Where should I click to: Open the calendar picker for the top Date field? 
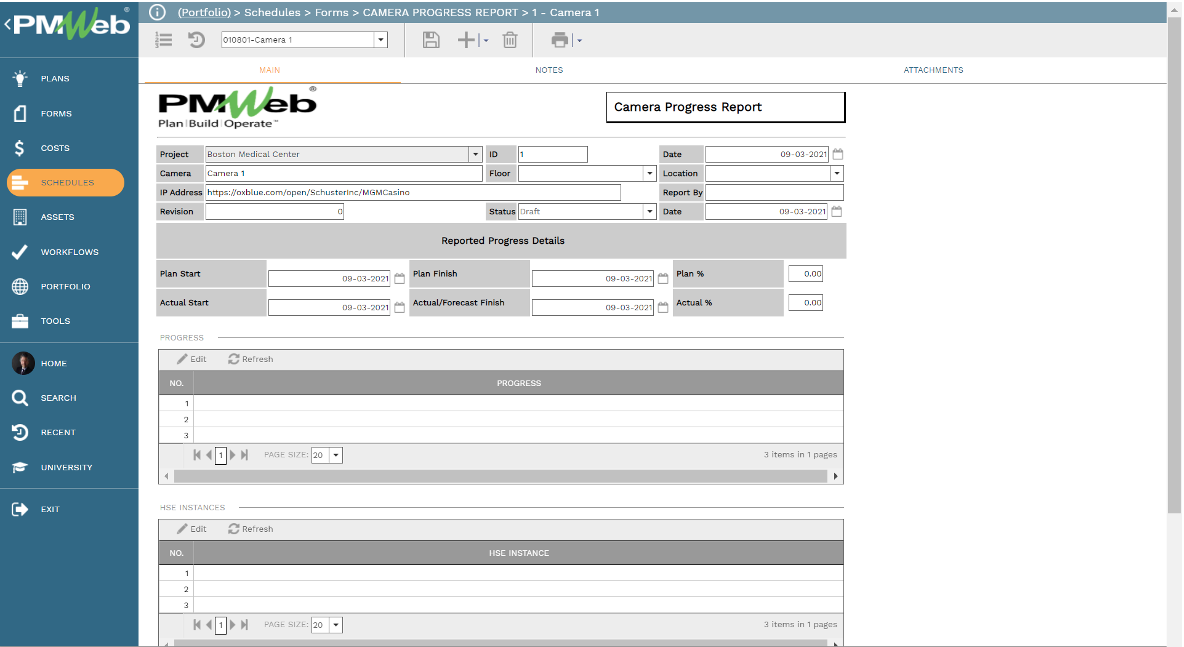pyautogui.click(x=837, y=154)
